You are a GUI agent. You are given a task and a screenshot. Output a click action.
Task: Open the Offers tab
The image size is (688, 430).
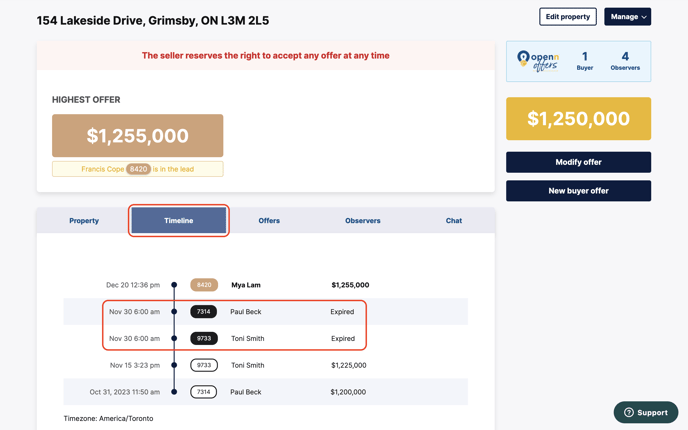269,220
